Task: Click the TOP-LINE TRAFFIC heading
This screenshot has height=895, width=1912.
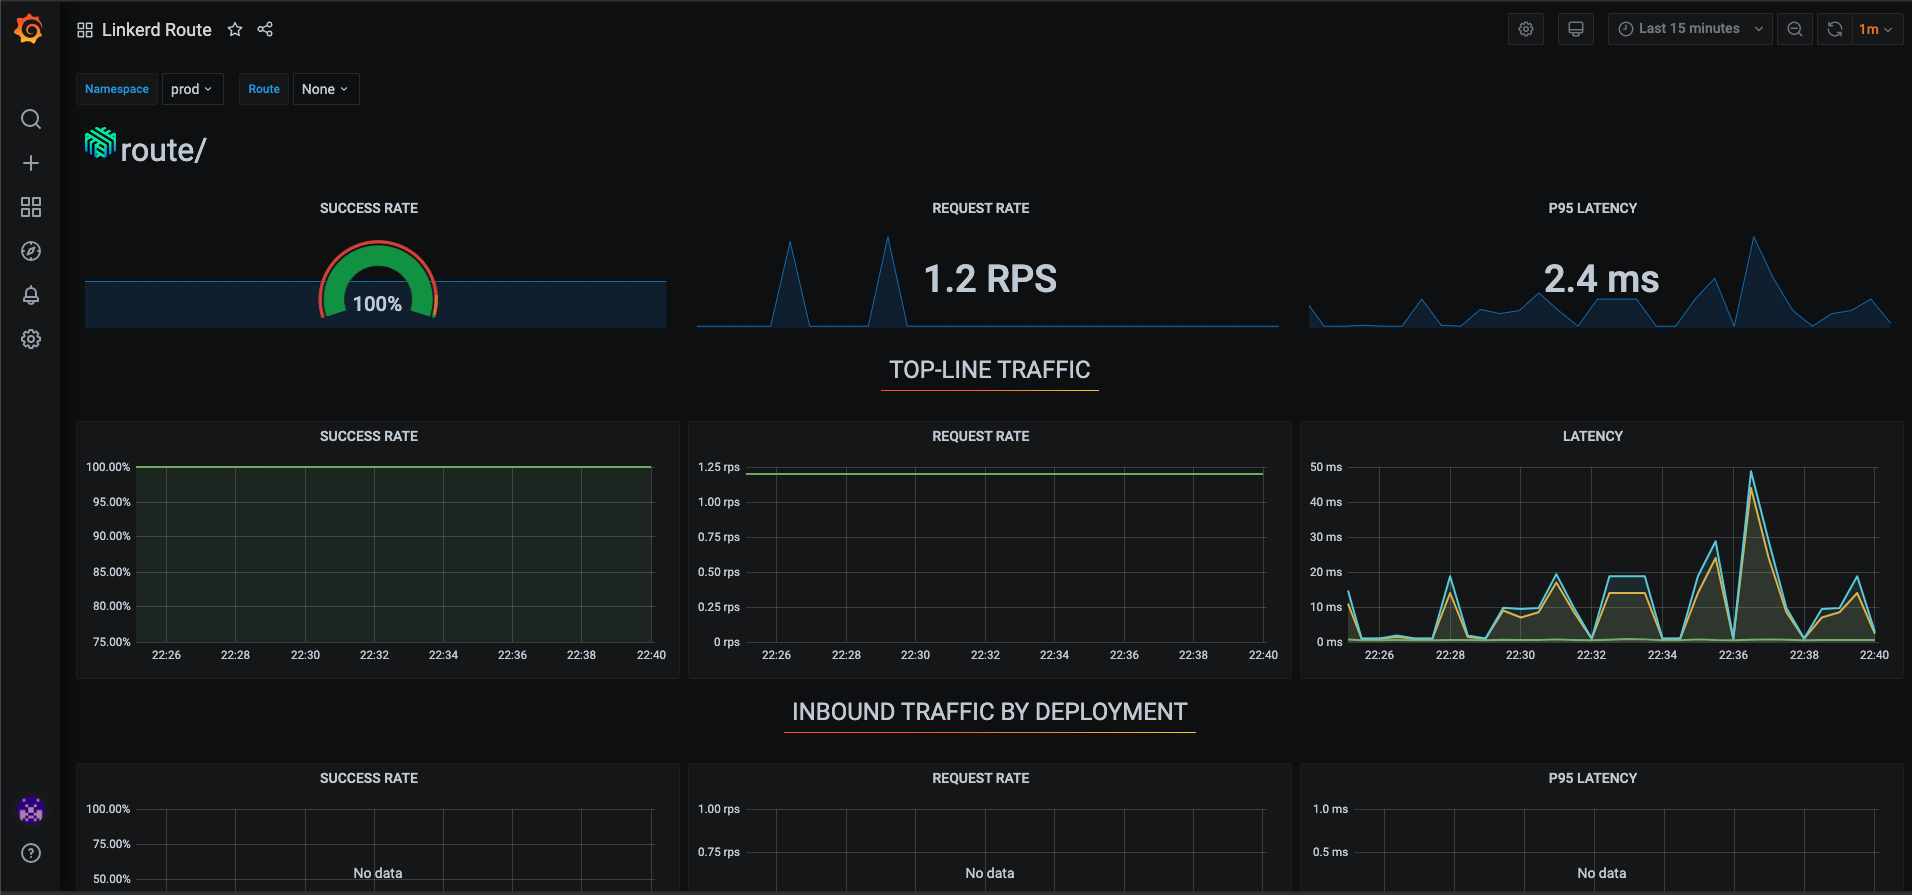Action: point(990,370)
